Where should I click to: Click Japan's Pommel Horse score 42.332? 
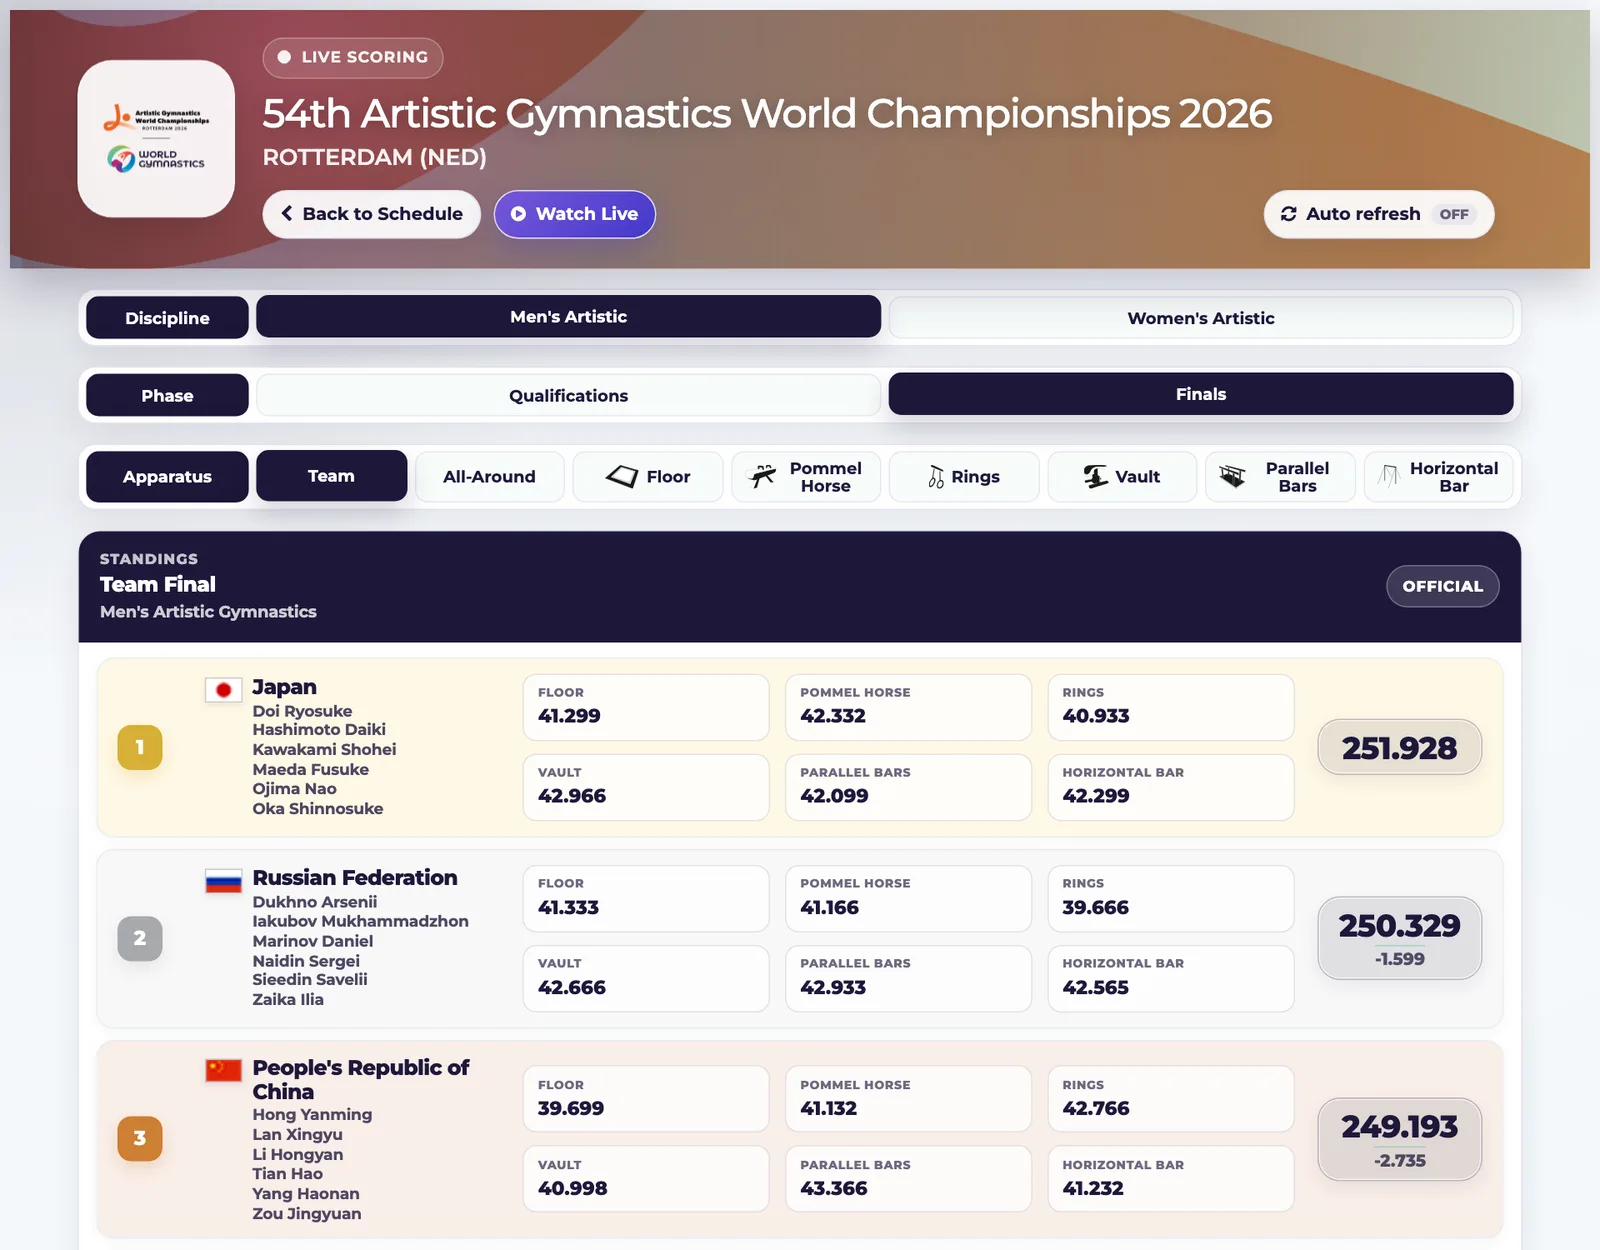(x=833, y=716)
